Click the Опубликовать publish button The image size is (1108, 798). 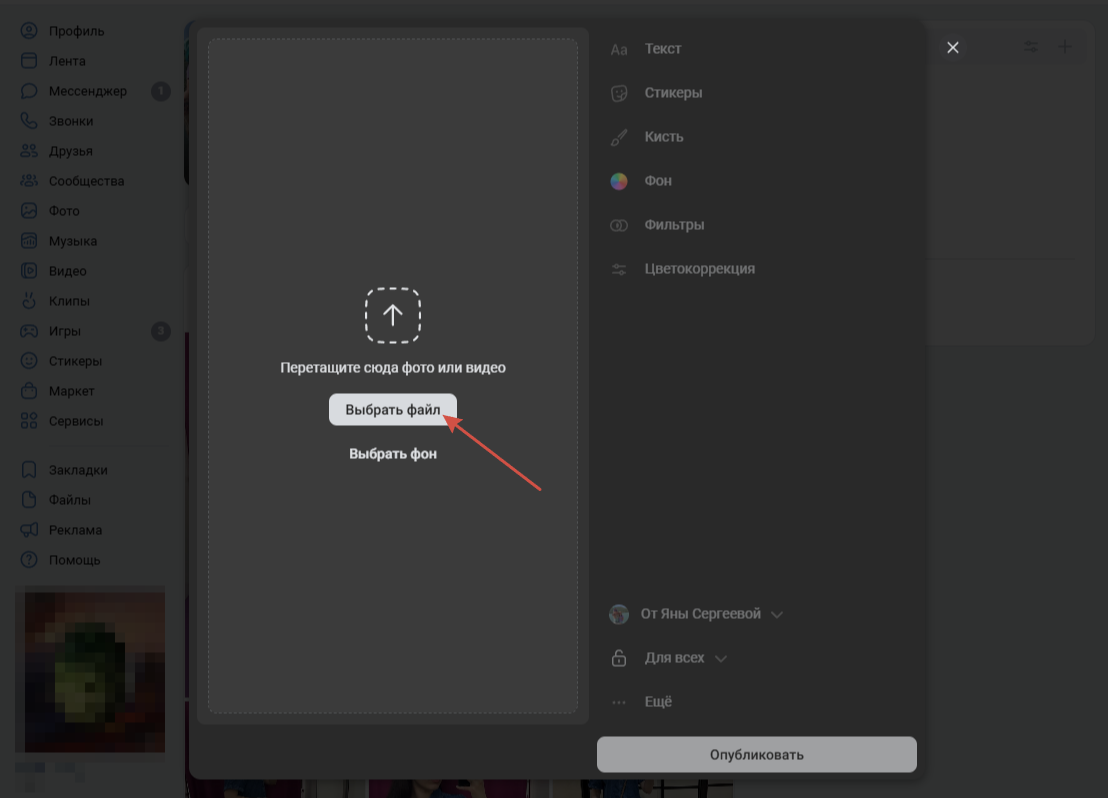tap(757, 754)
